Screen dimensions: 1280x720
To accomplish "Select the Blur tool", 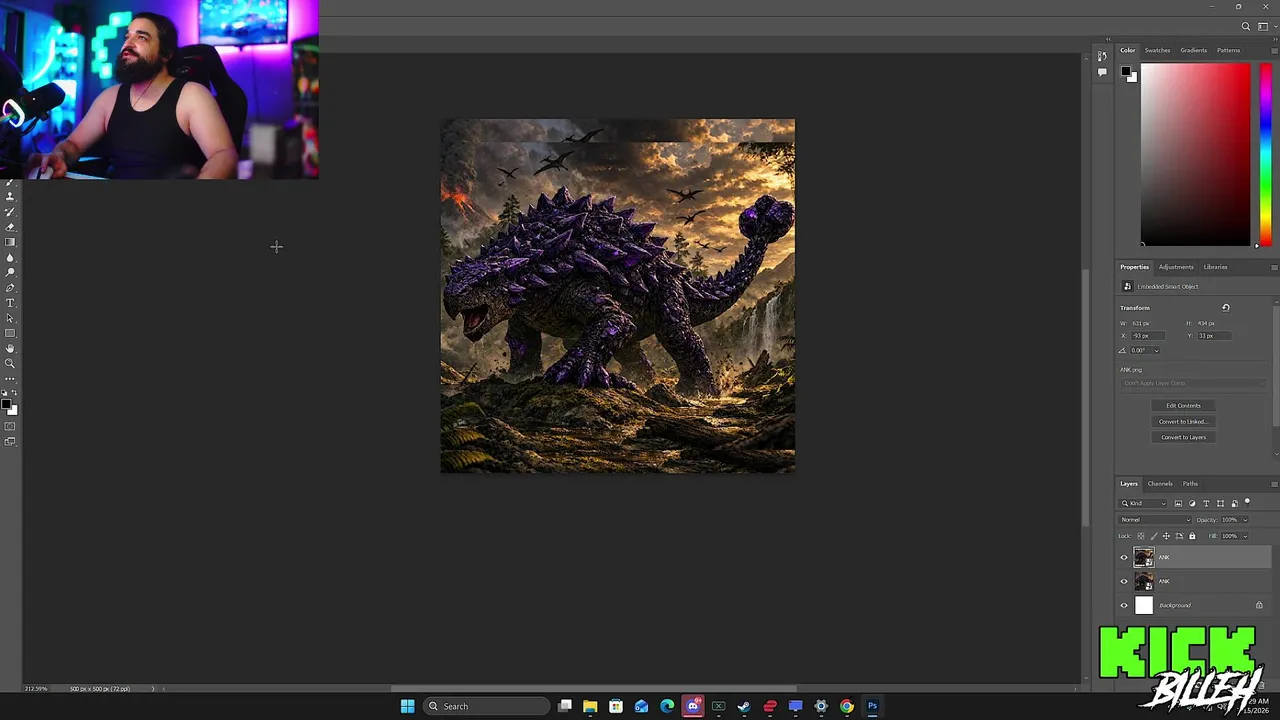I will [10, 257].
